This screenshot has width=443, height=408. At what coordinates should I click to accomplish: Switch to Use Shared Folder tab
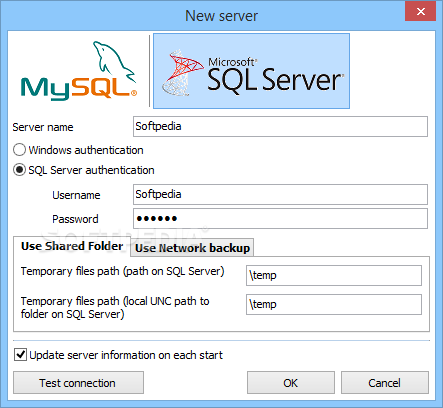coord(72,246)
